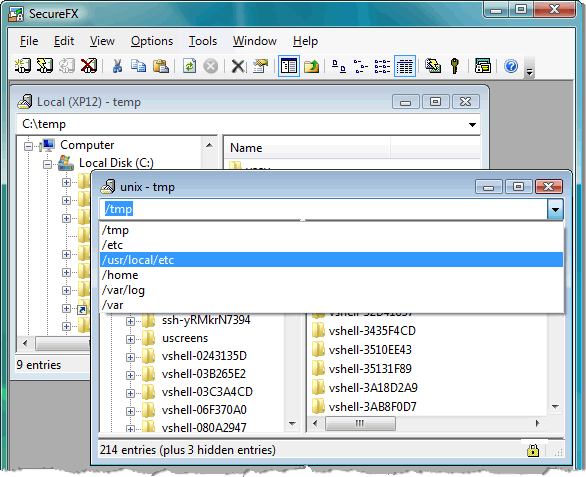Viewport: 586px width, 477px height.
Task: Toggle the folder tree pane icon
Action: [289, 66]
